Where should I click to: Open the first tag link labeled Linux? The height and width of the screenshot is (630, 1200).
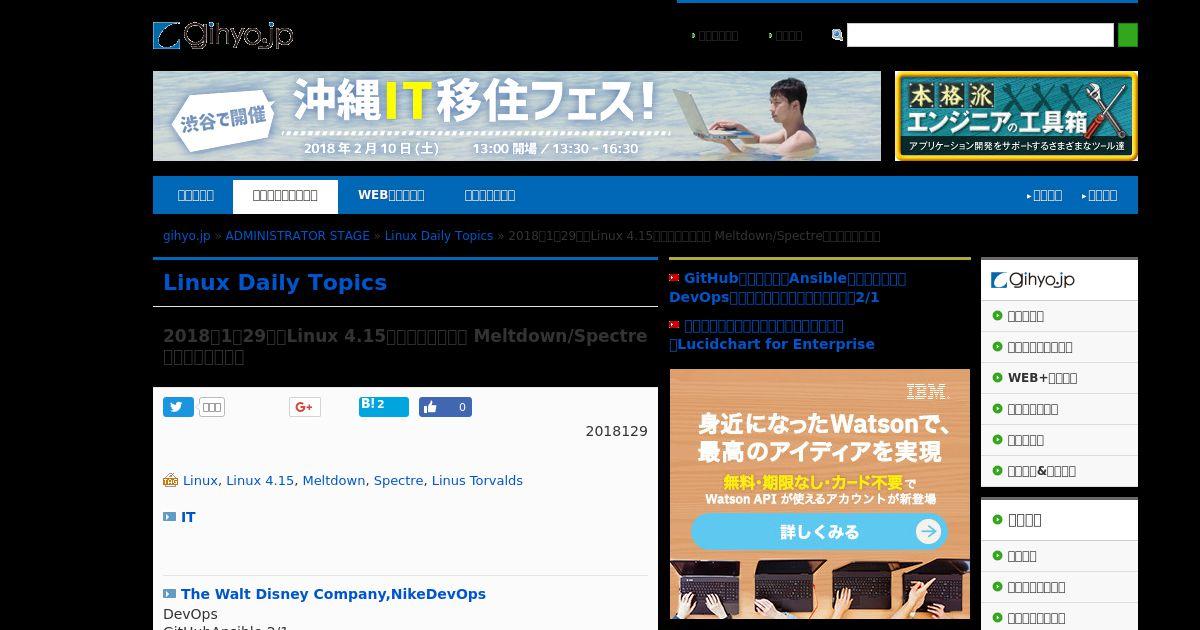(200, 480)
